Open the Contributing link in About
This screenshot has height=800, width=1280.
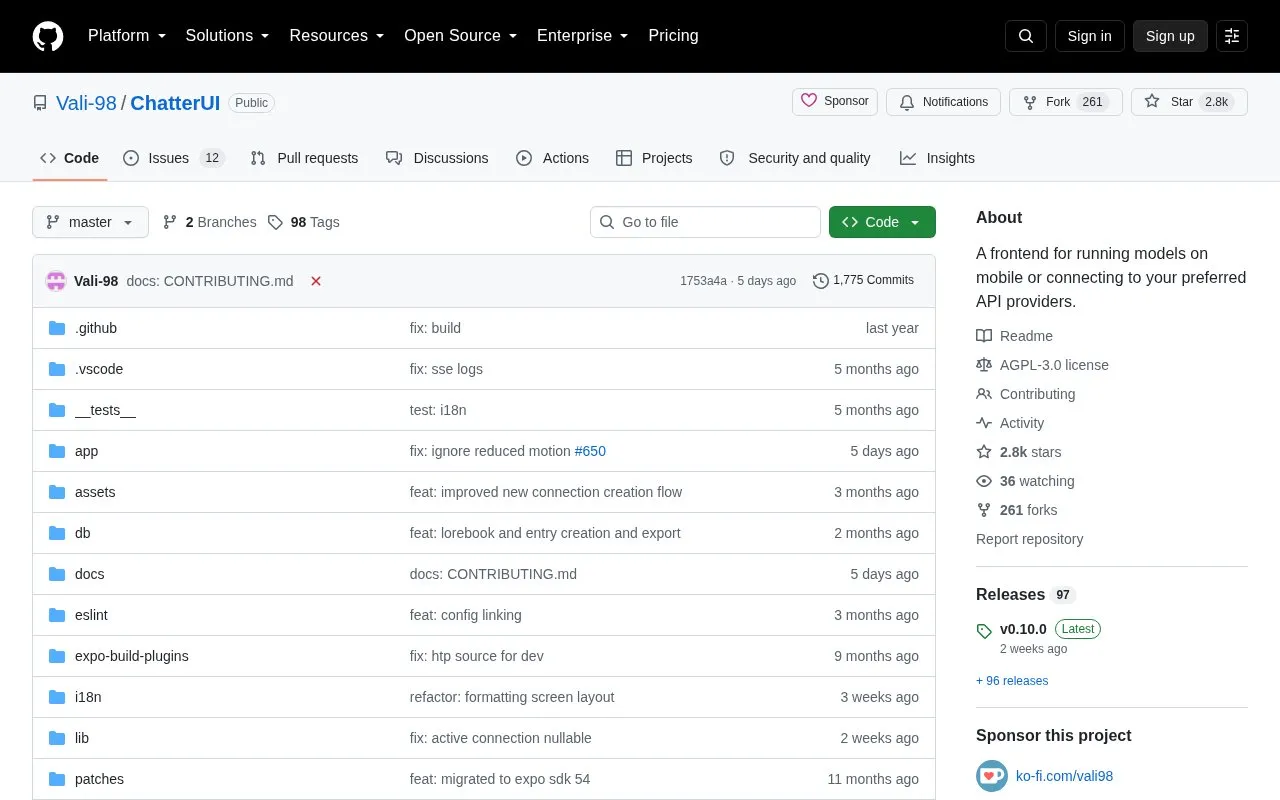1025,394
